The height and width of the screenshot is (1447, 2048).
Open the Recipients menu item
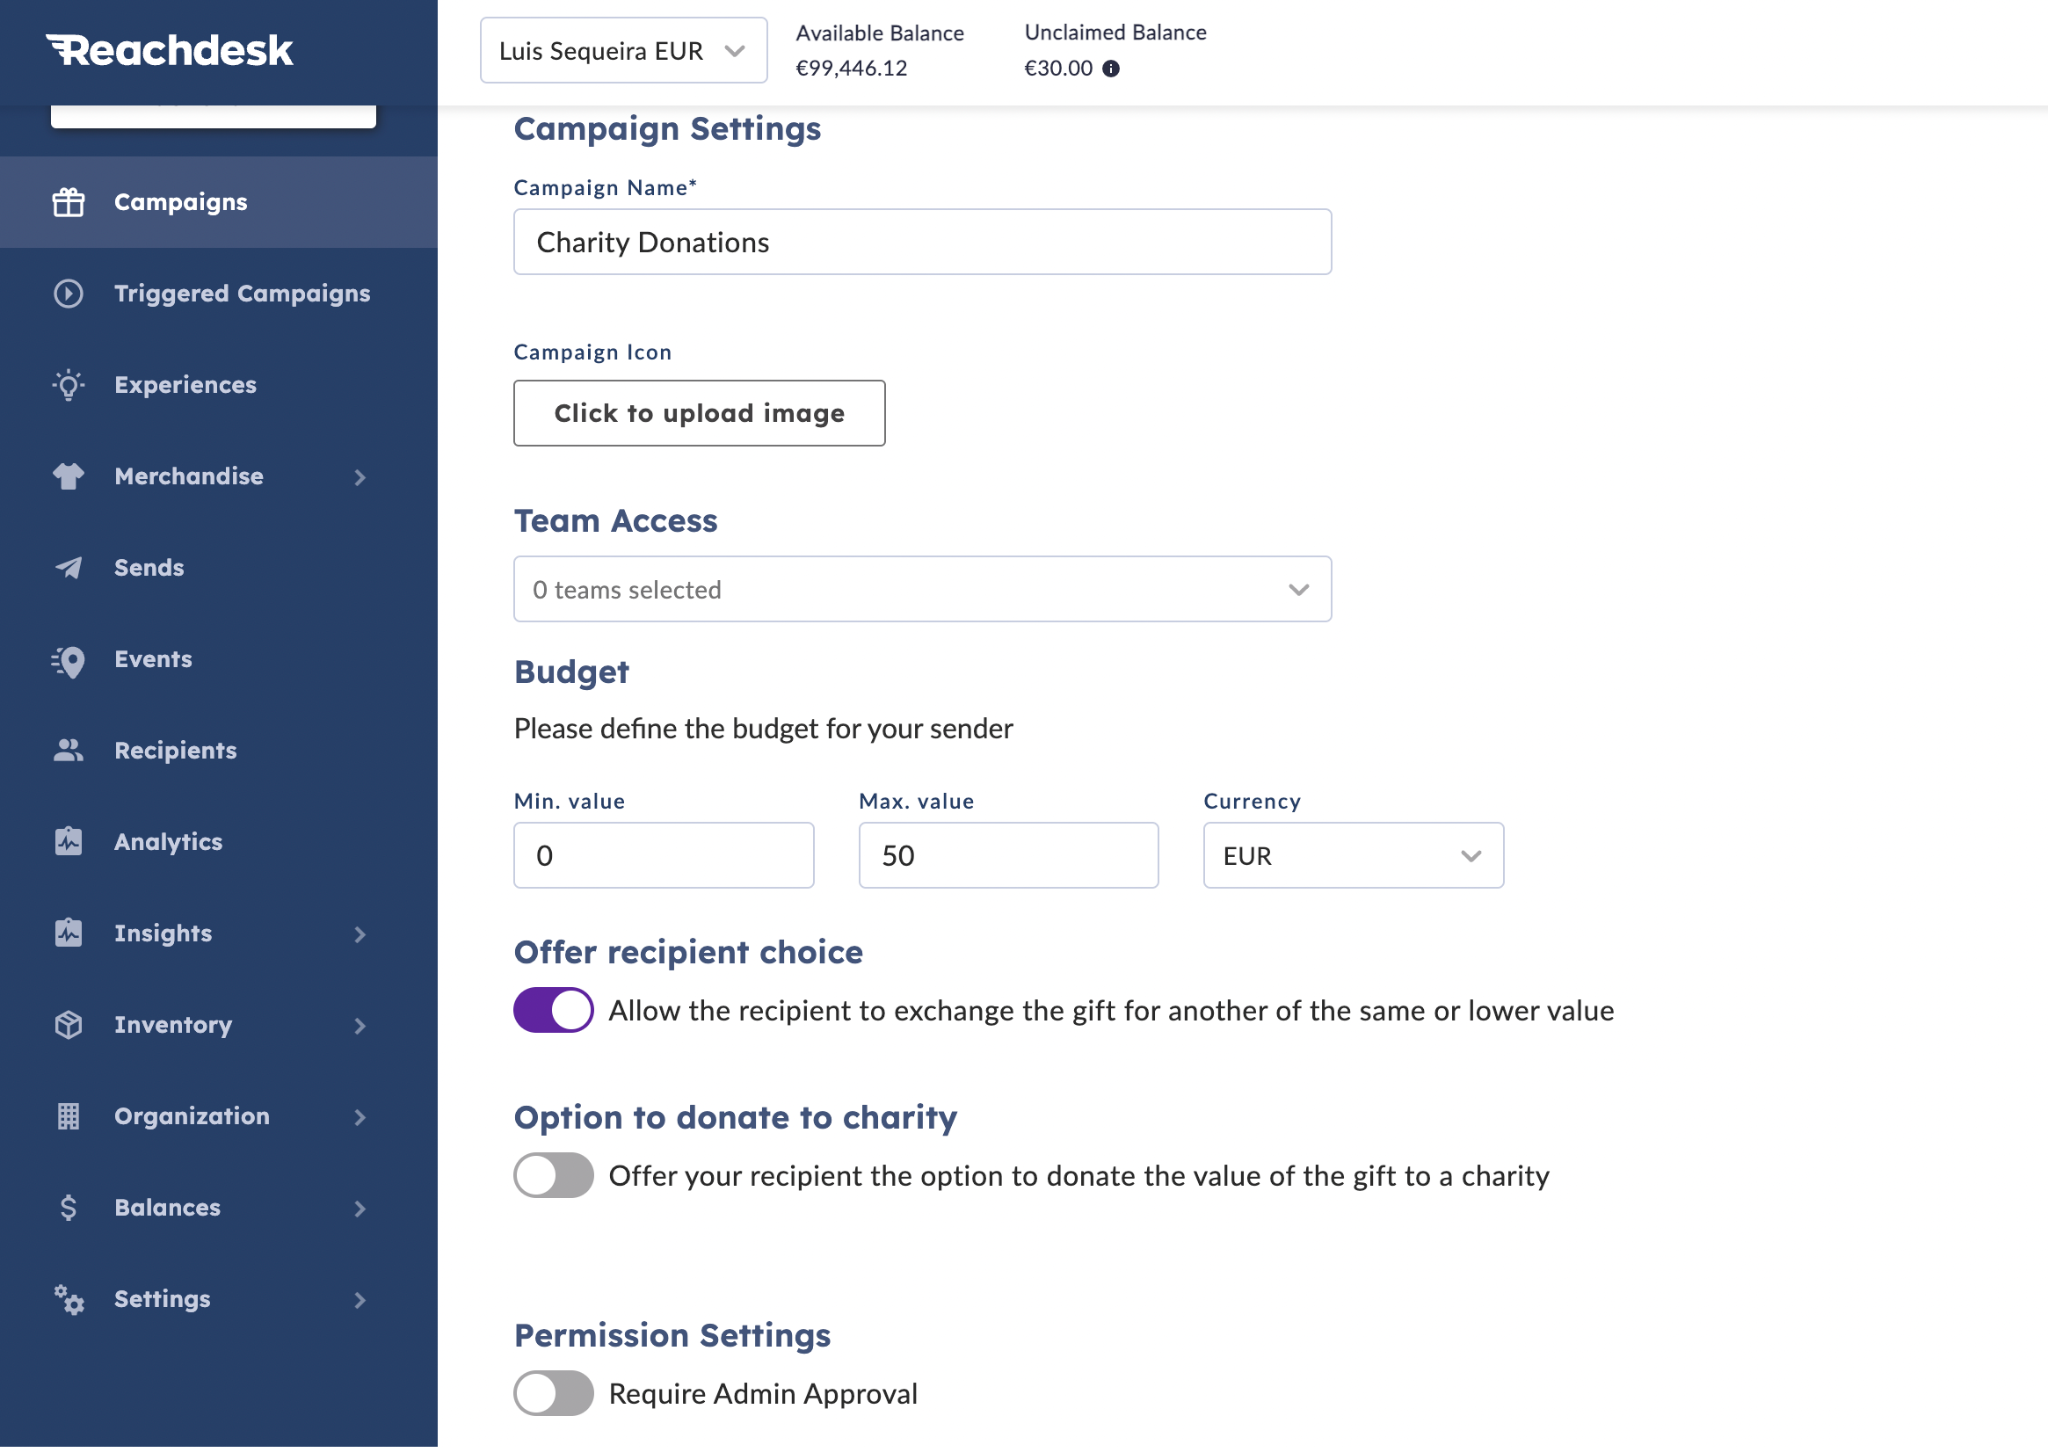pos(219,750)
